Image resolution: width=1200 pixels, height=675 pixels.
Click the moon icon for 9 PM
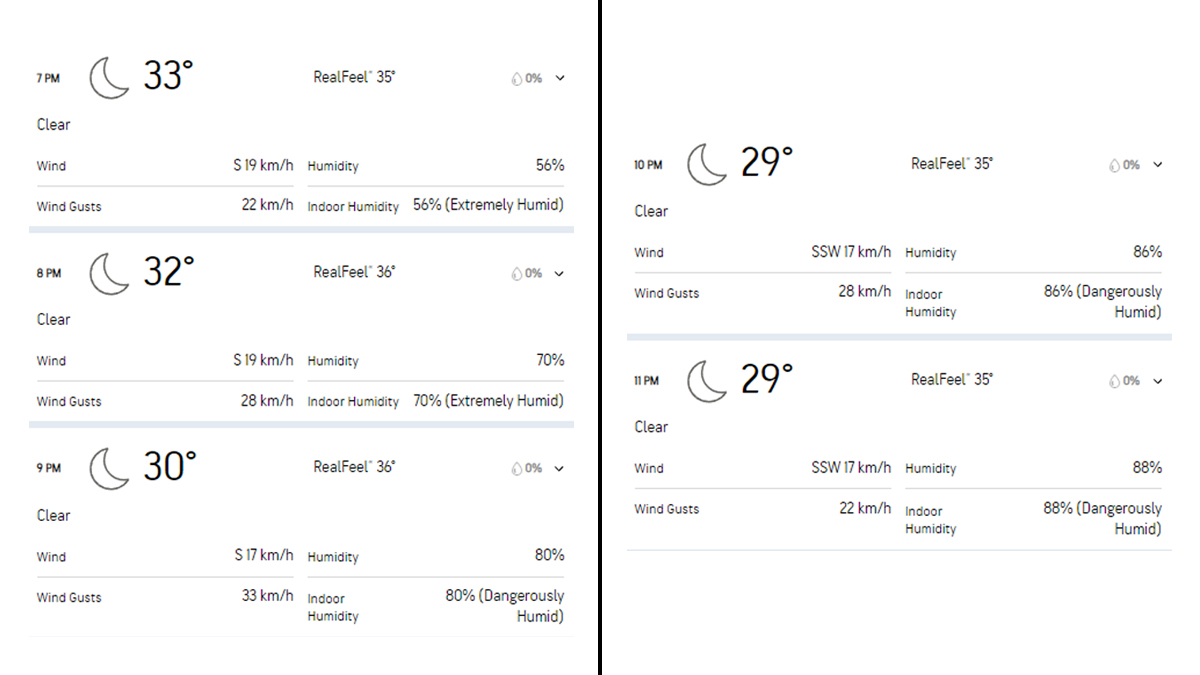tap(110, 468)
